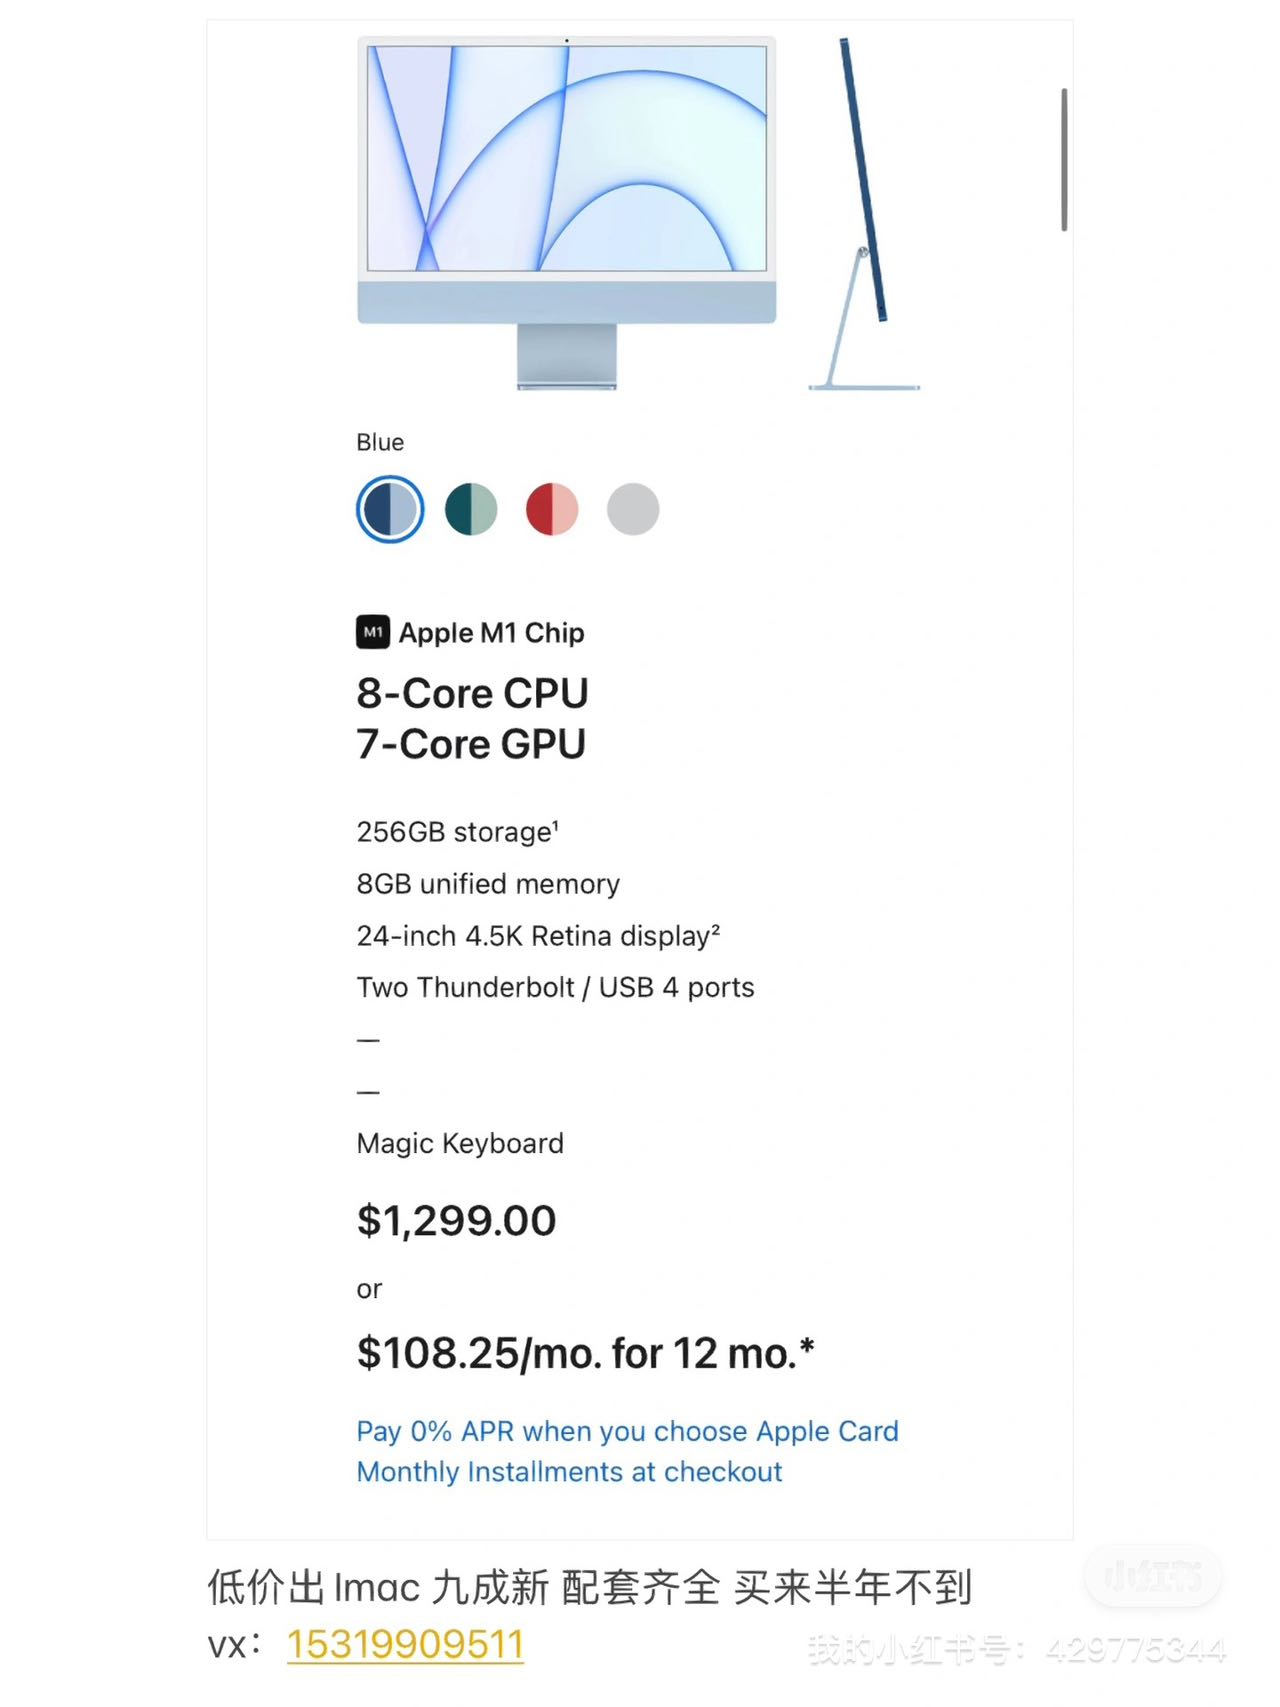Tap the highlighted phone number 15319909511
Screen dimensions: 1280x1707
click(x=405, y=1644)
